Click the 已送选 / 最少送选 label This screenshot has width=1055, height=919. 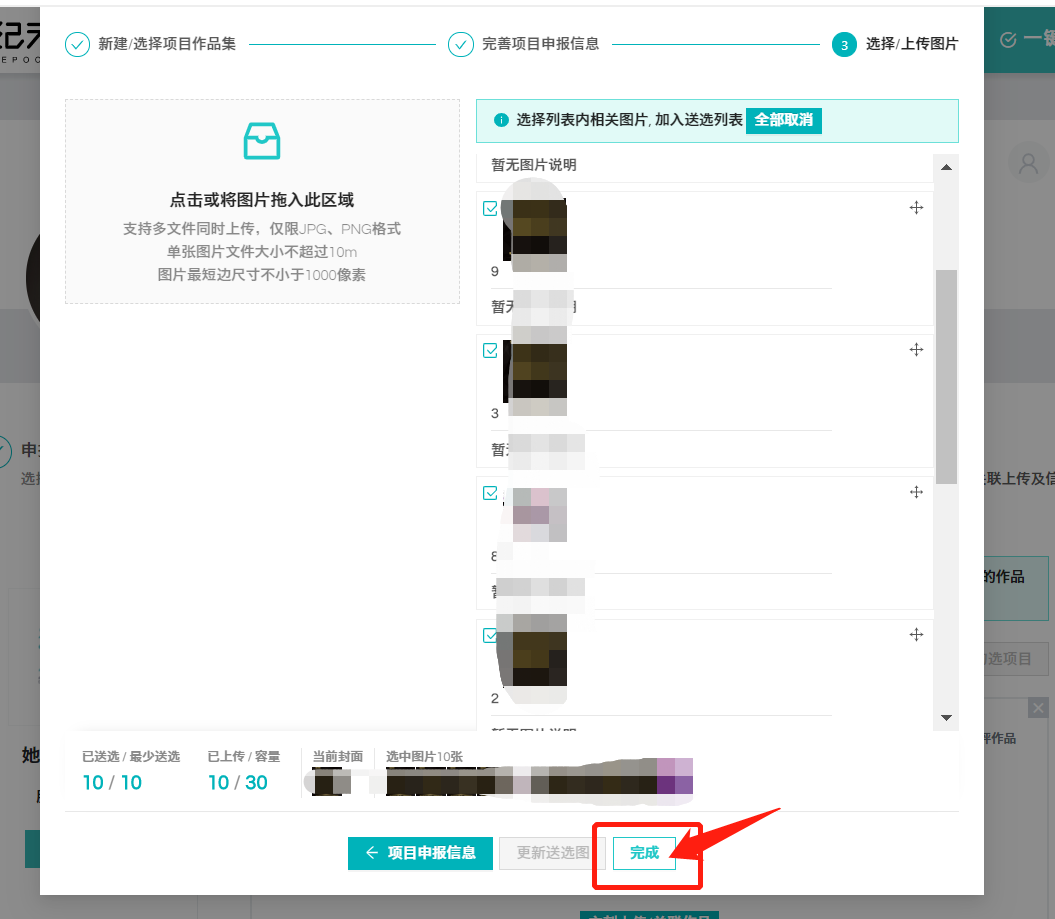click(x=131, y=757)
